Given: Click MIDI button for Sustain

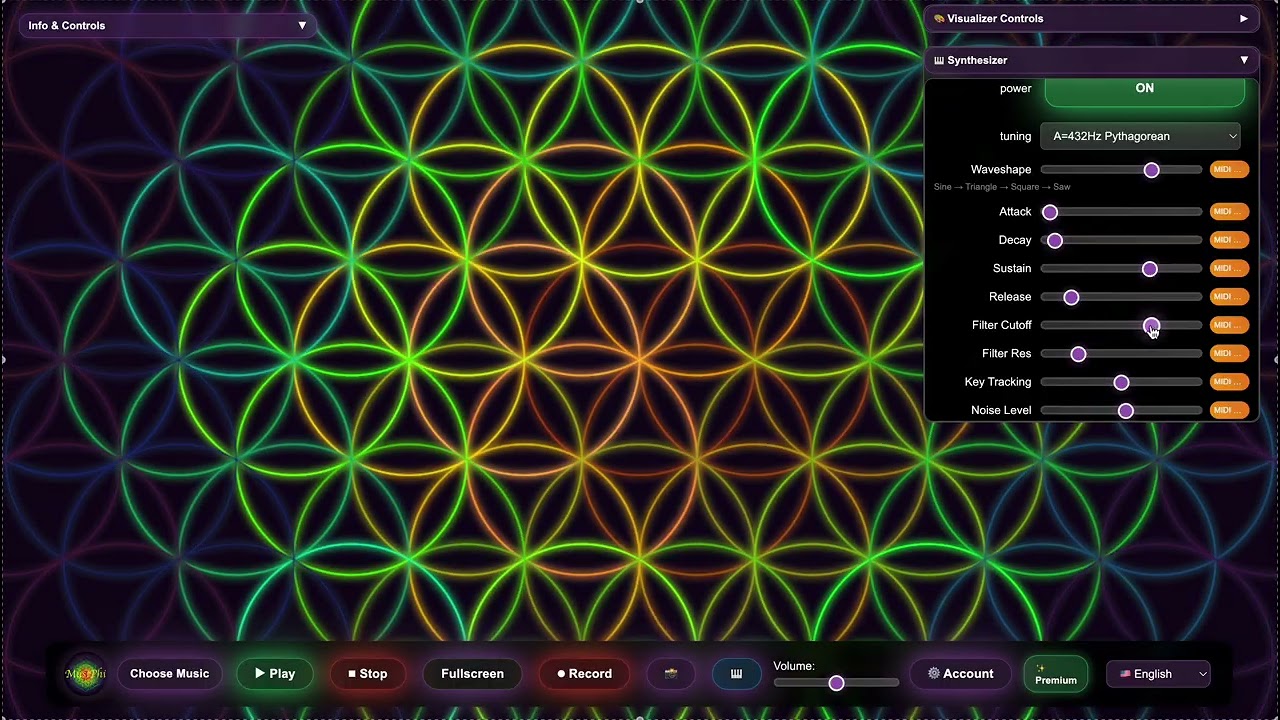Looking at the screenshot, I should (x=1229, y=268).
